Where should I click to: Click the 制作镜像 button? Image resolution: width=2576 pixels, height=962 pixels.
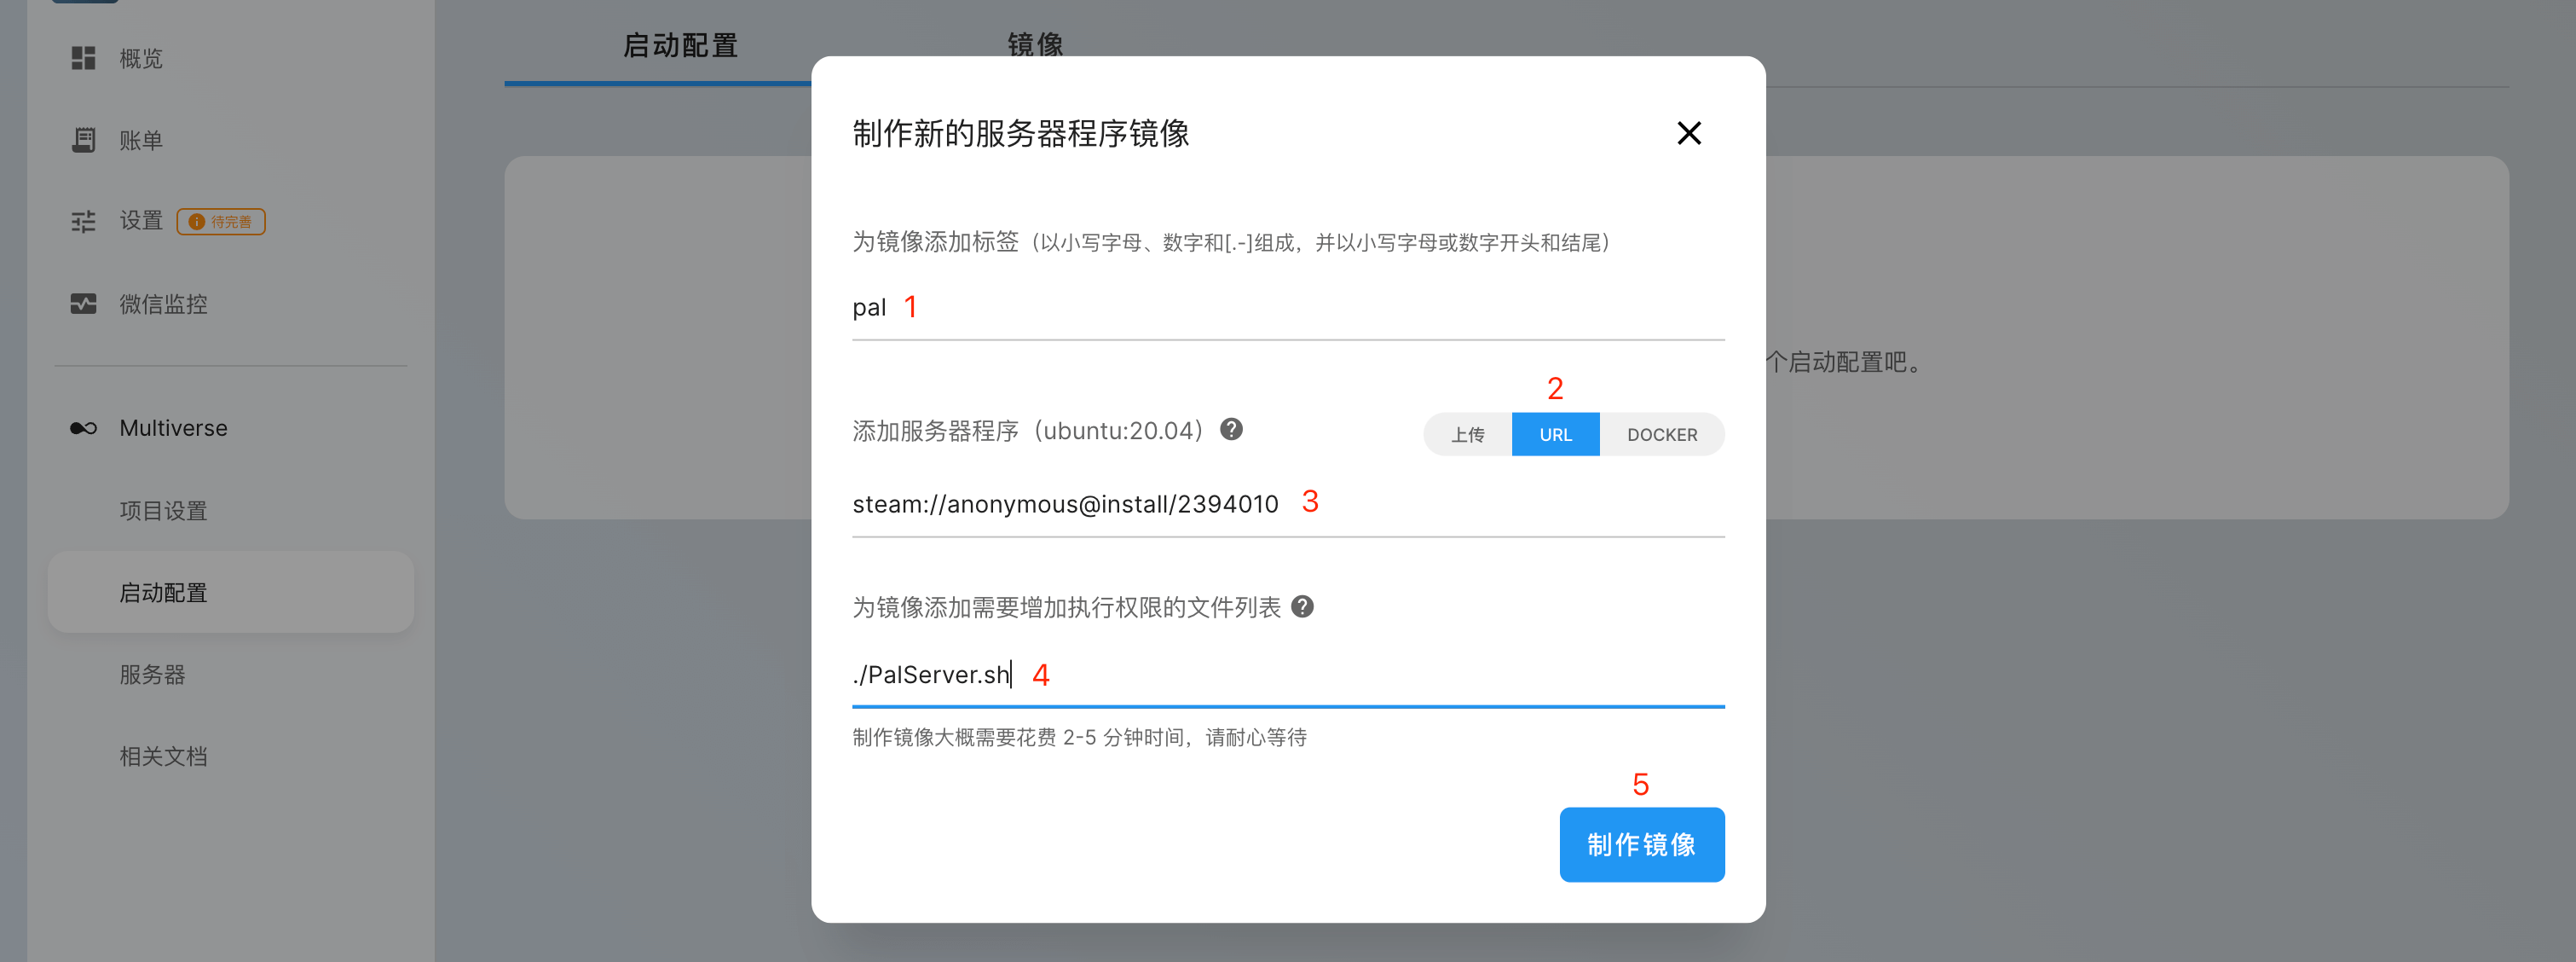(x=1641, y=844)
